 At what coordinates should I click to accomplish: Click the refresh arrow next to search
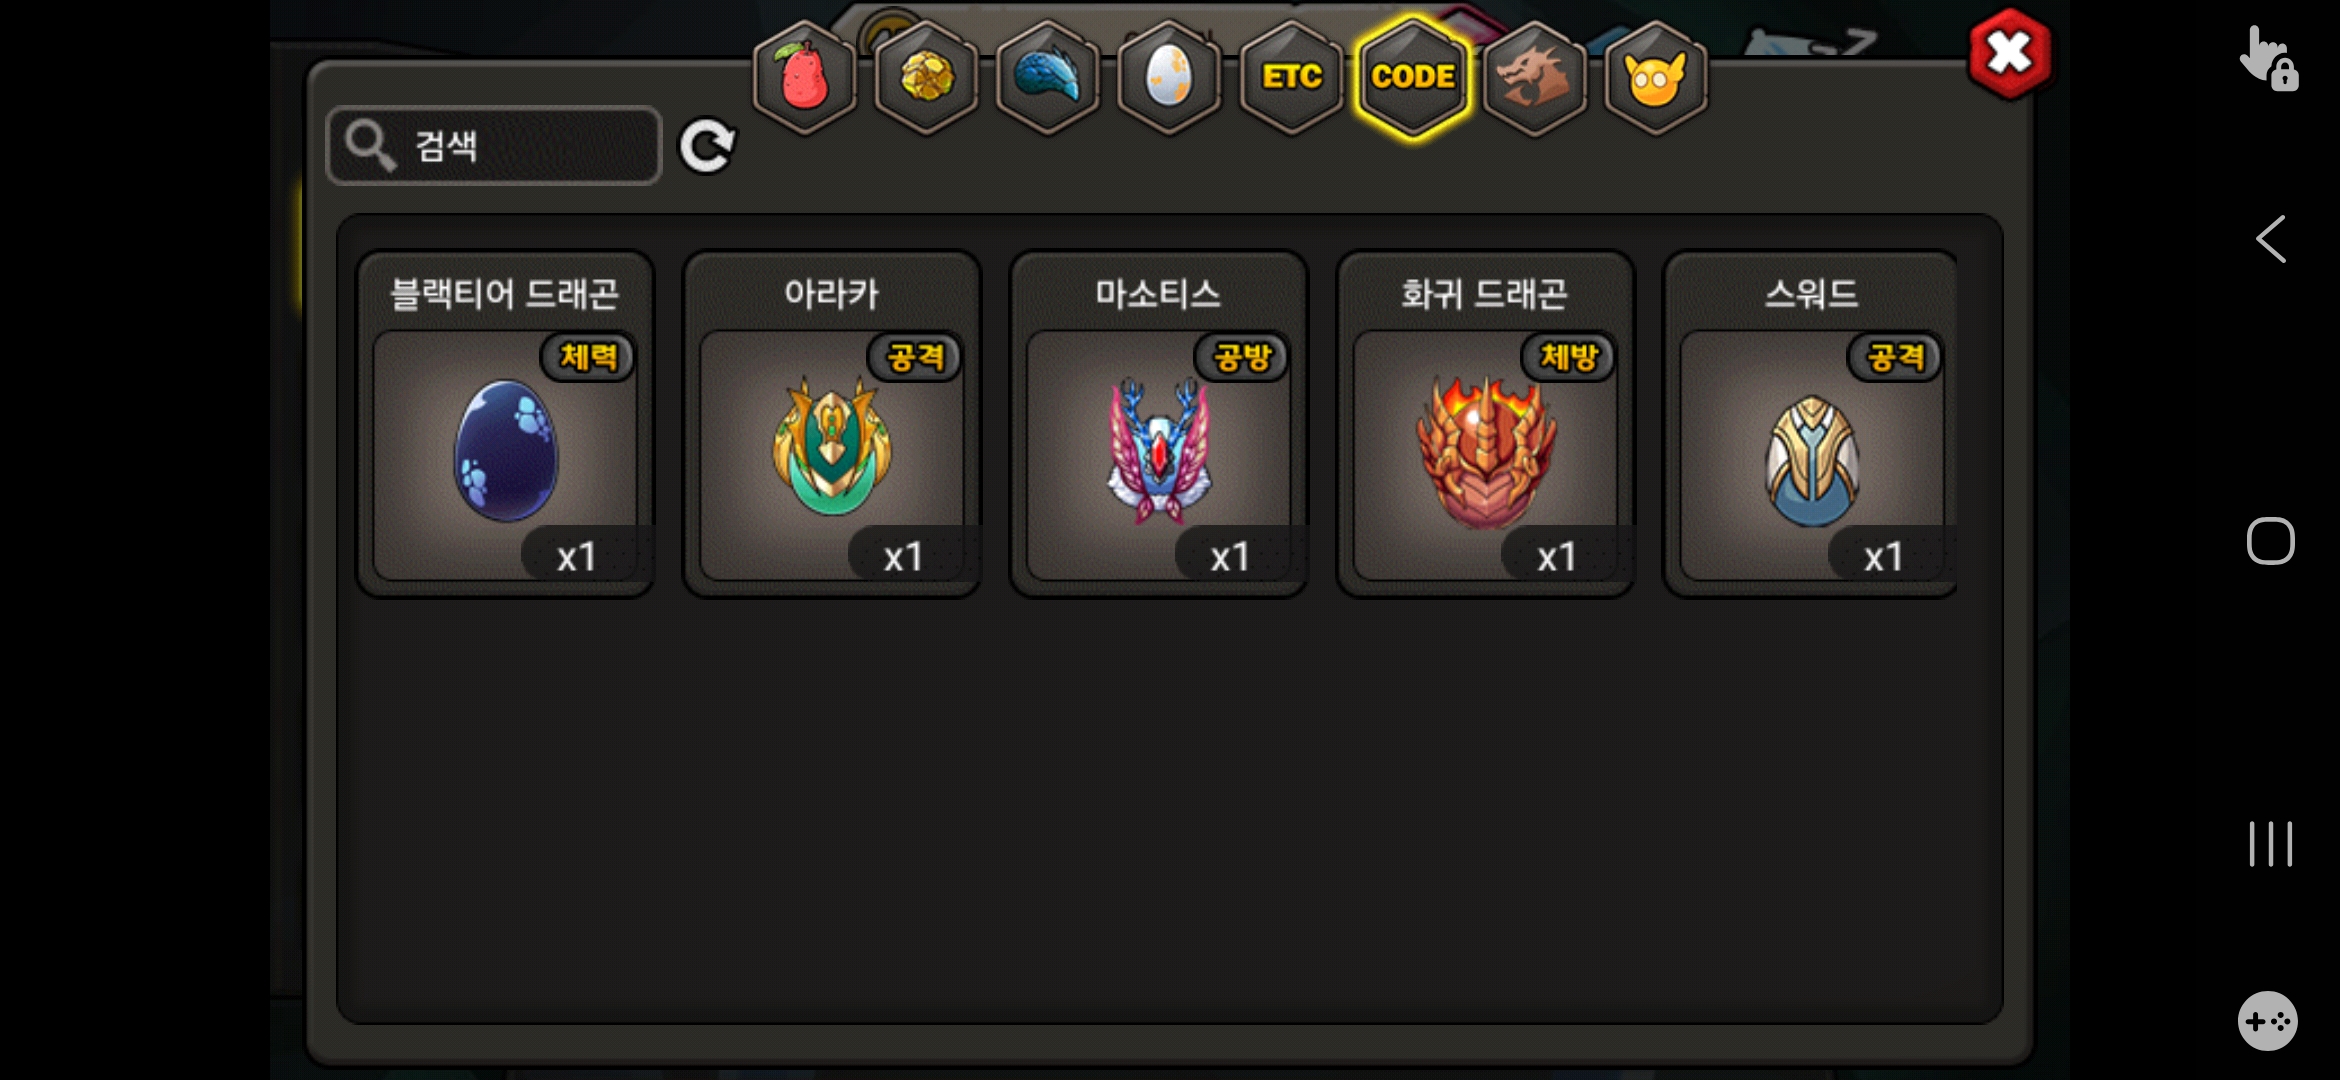(x=707, y=147)
